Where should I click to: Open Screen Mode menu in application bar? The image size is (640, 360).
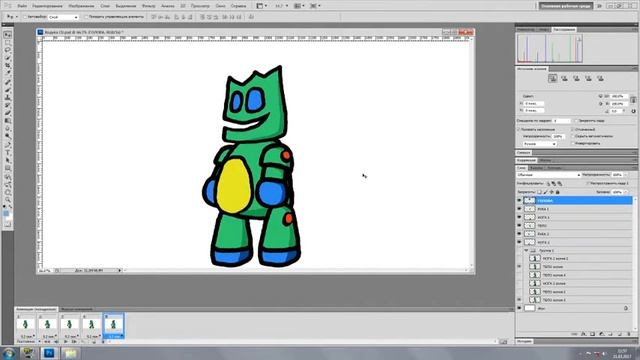(315, 6)
